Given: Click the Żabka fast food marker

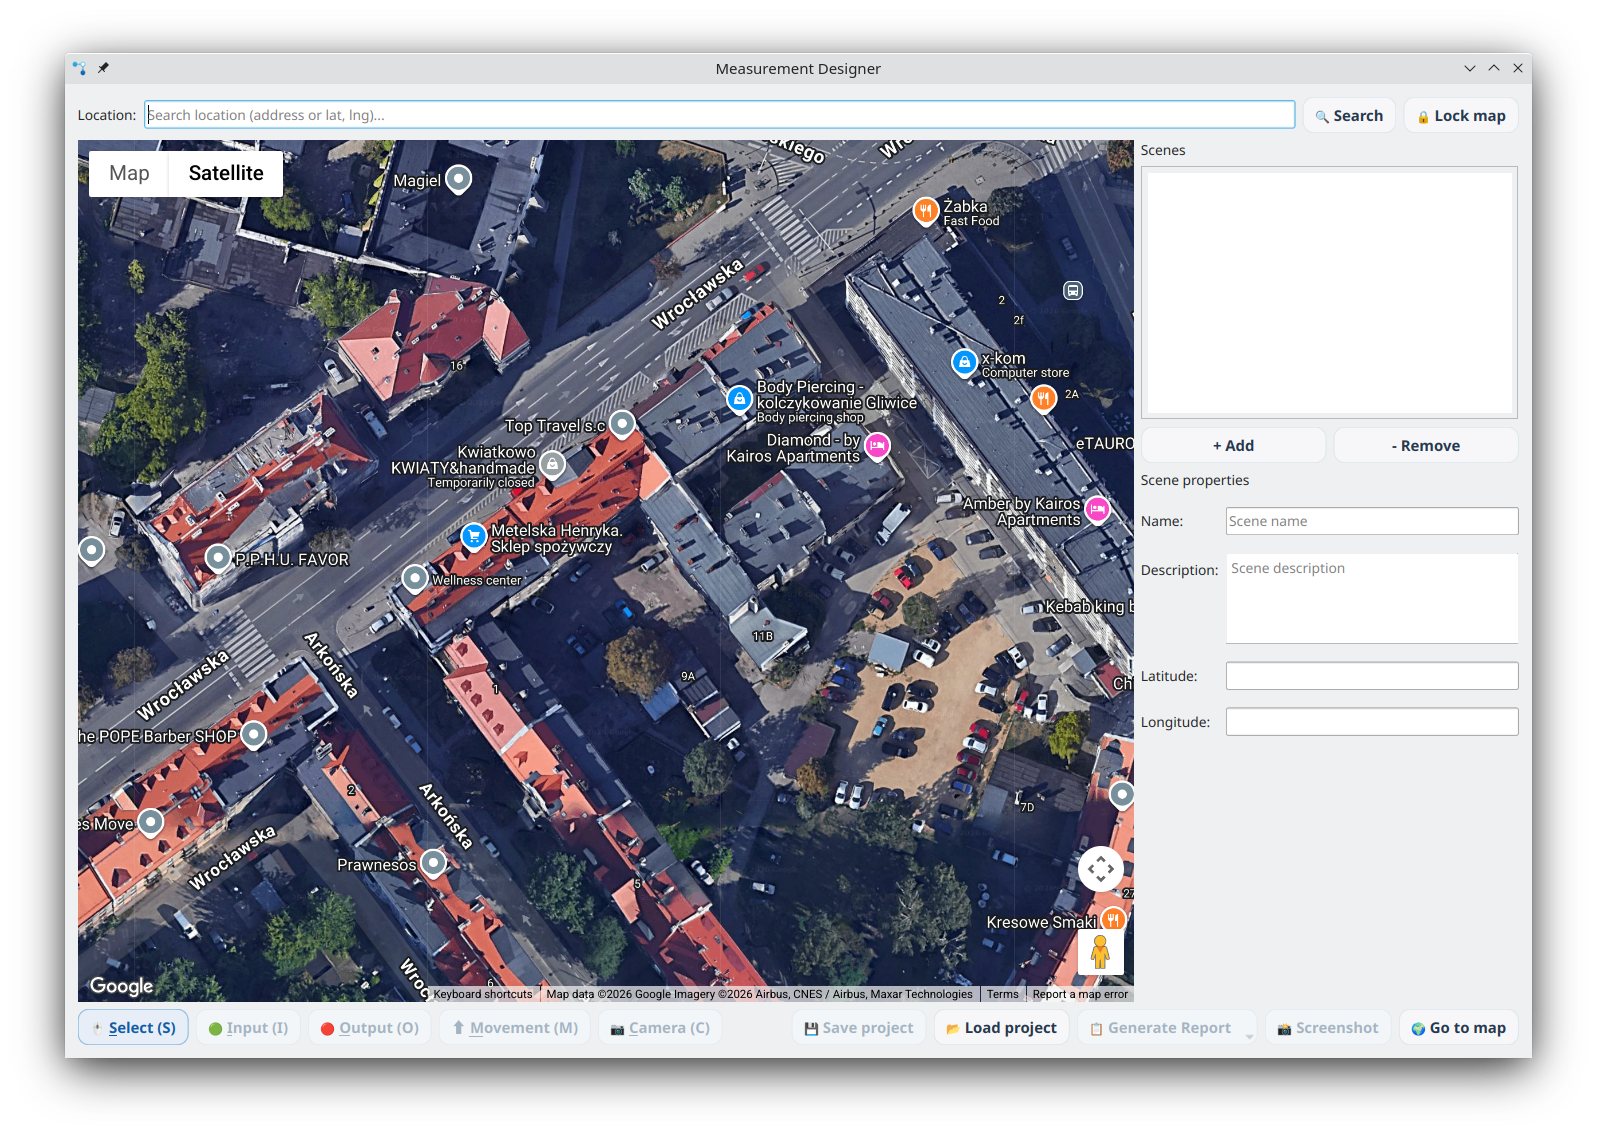Looking at the screenshot, I should coord(926,211).
